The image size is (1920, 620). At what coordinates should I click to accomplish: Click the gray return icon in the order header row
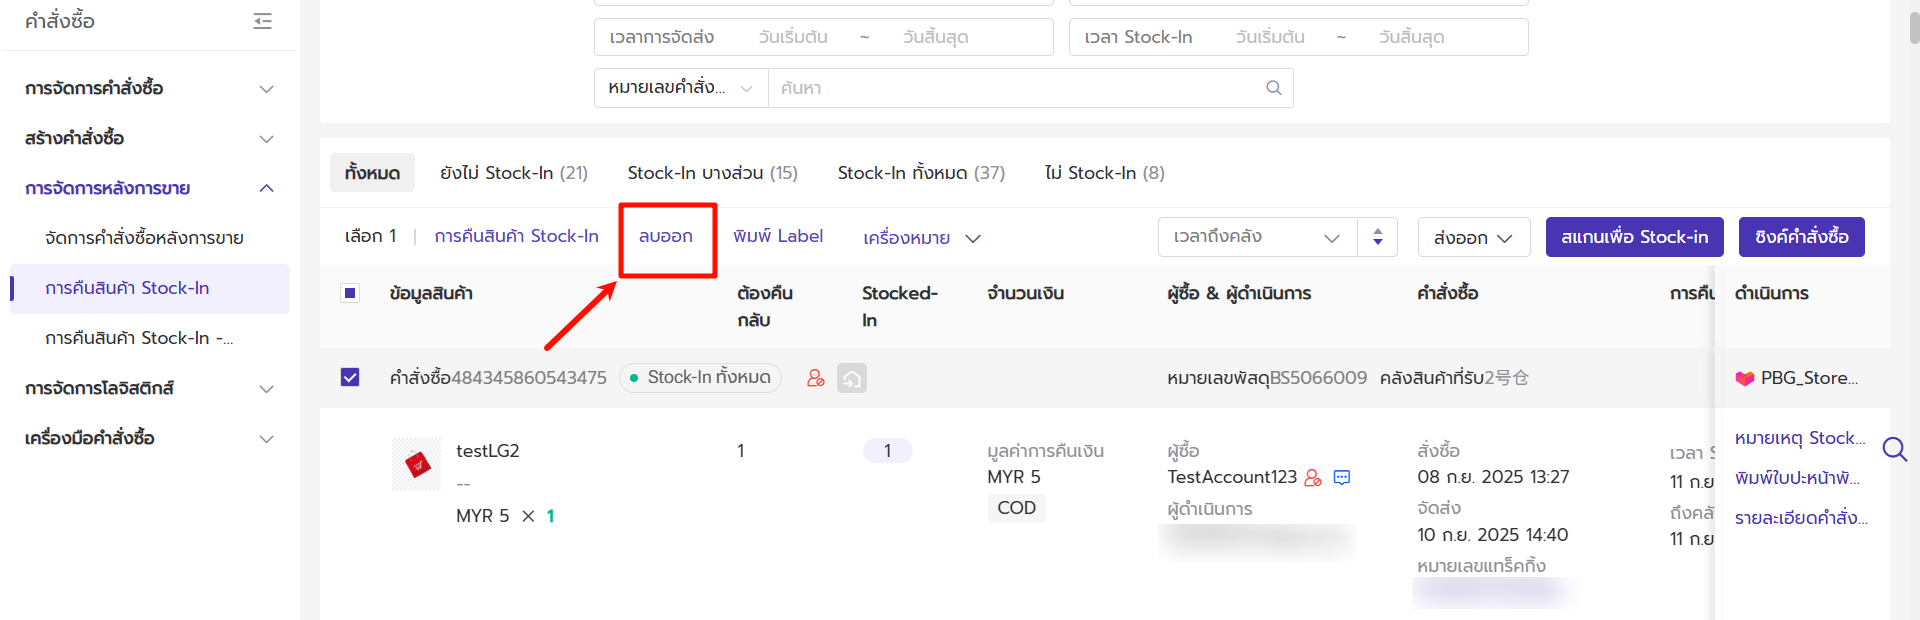click(x=852, y=378)
